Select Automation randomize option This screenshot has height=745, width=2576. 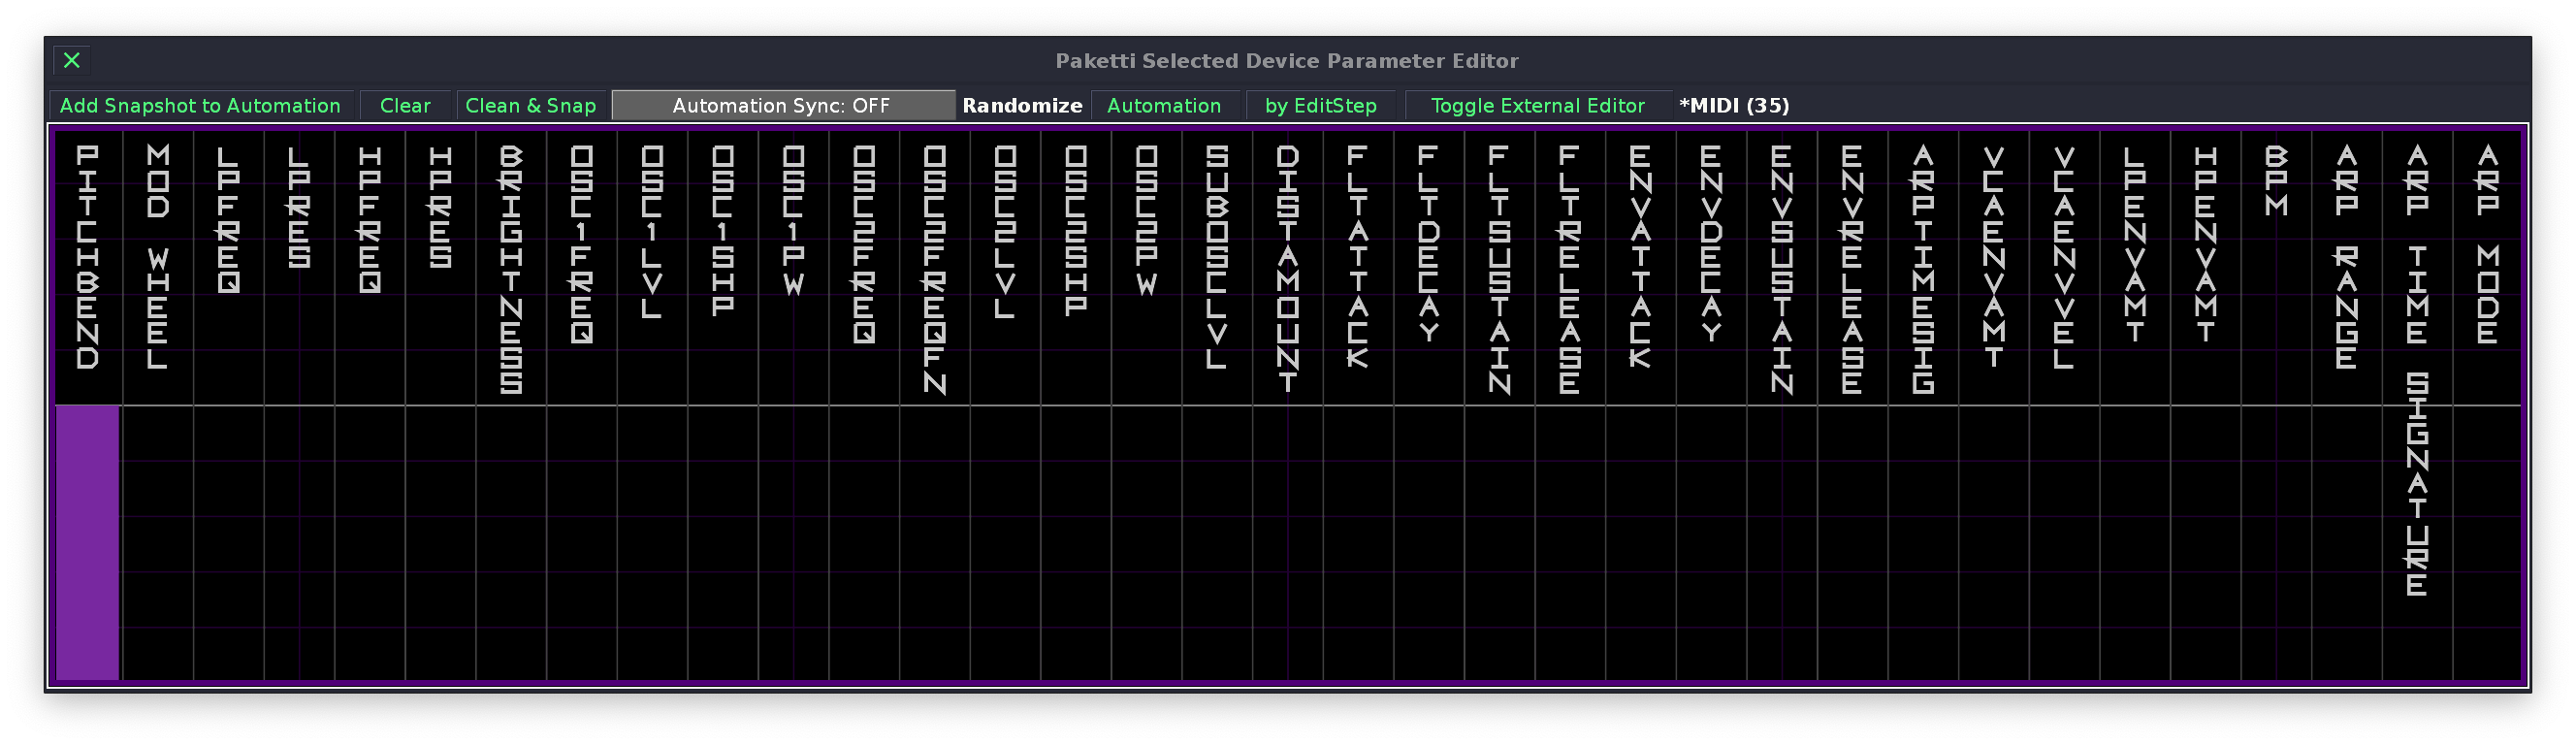1164,106
